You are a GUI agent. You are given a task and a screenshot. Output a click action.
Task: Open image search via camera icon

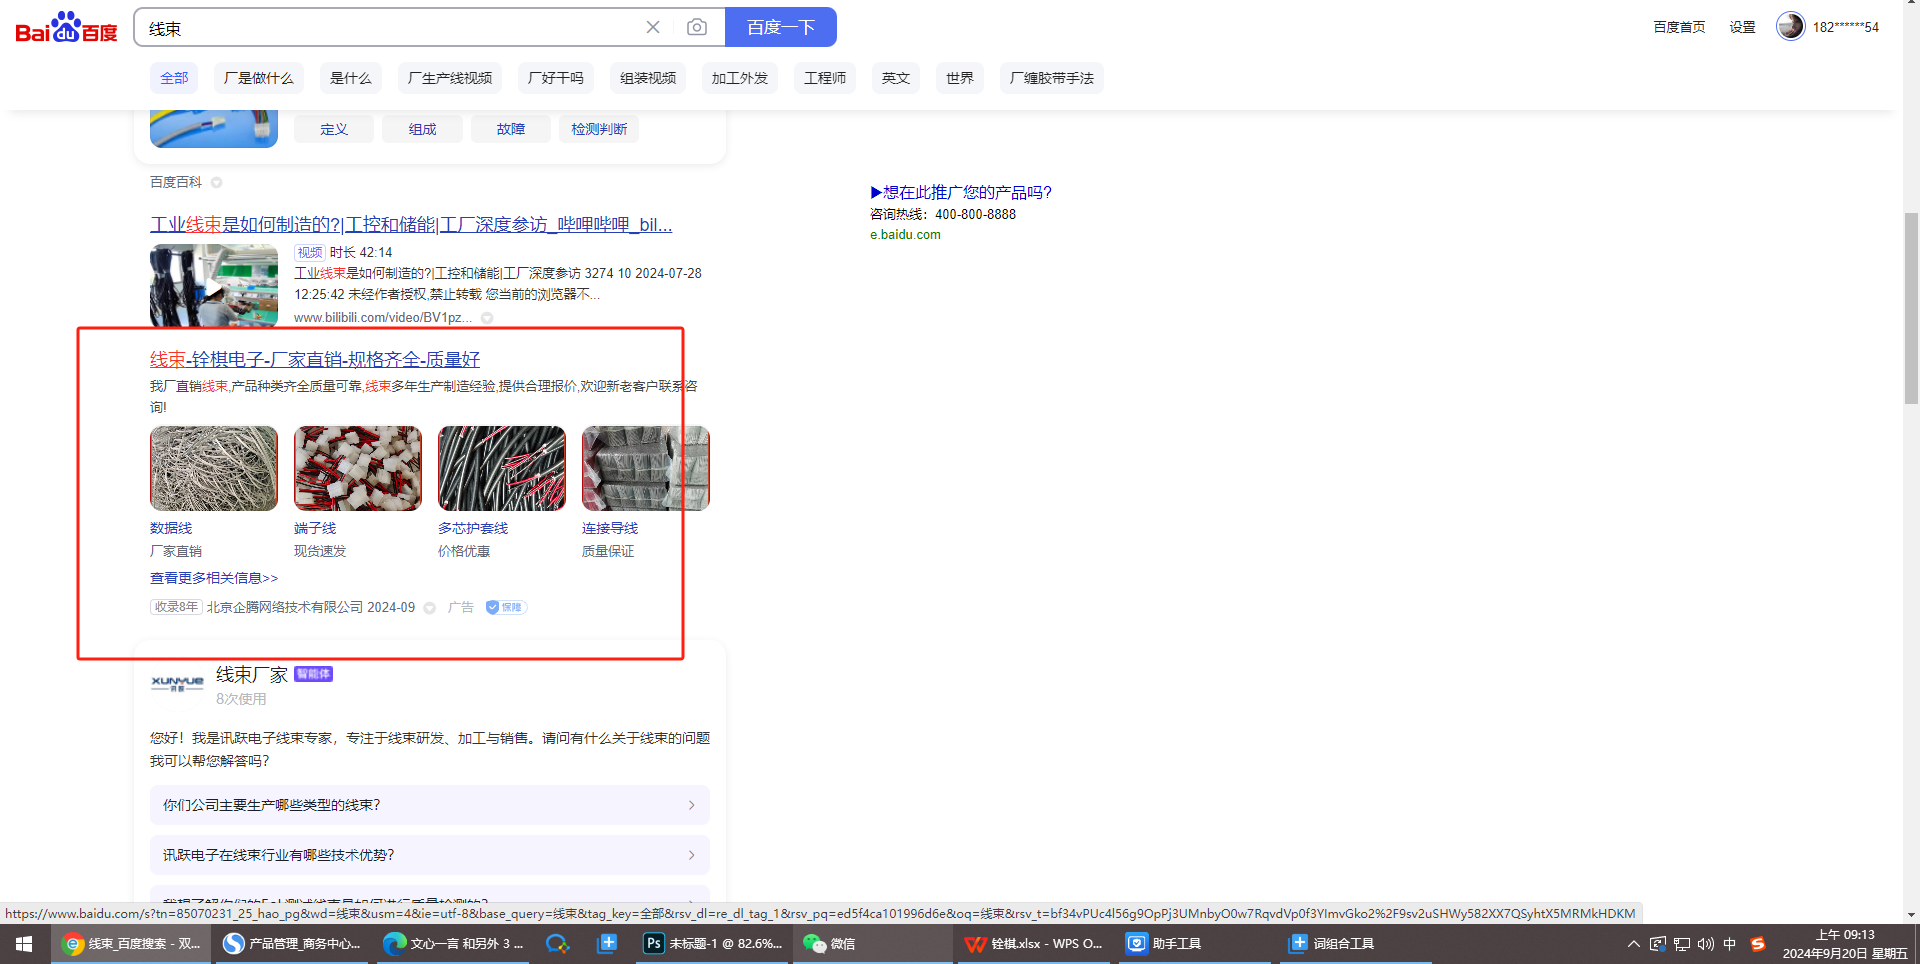pos(697,27)
